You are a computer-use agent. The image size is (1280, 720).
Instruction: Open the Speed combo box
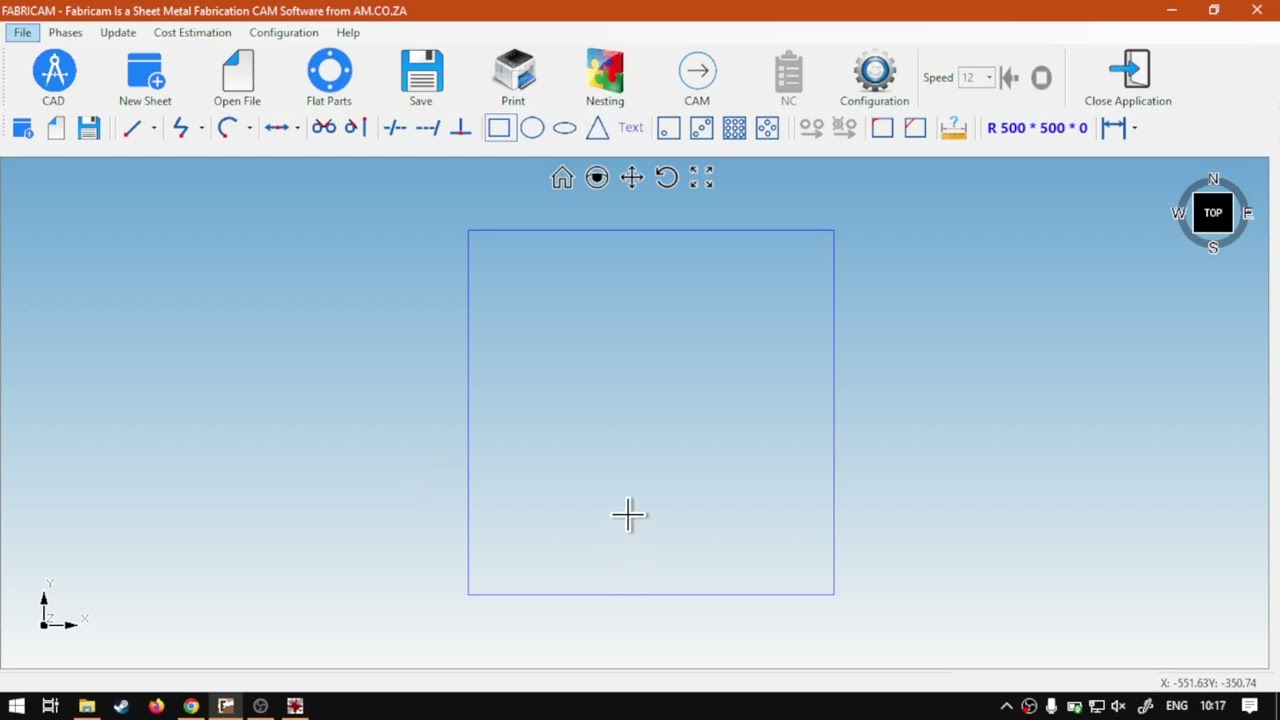pos(977,77)
